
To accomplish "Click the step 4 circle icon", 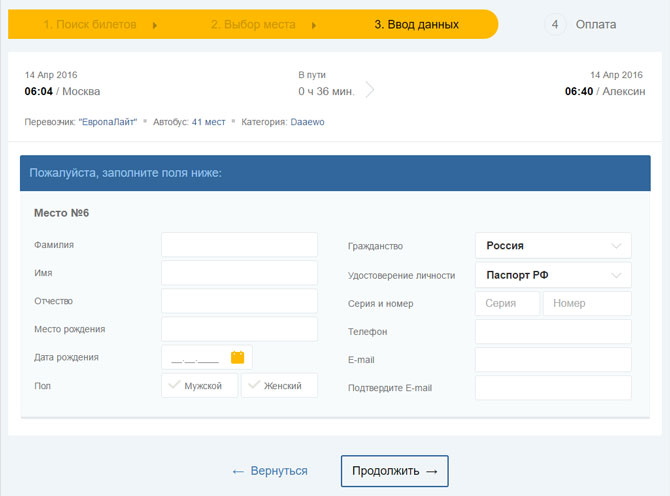I will pos(556,24).
